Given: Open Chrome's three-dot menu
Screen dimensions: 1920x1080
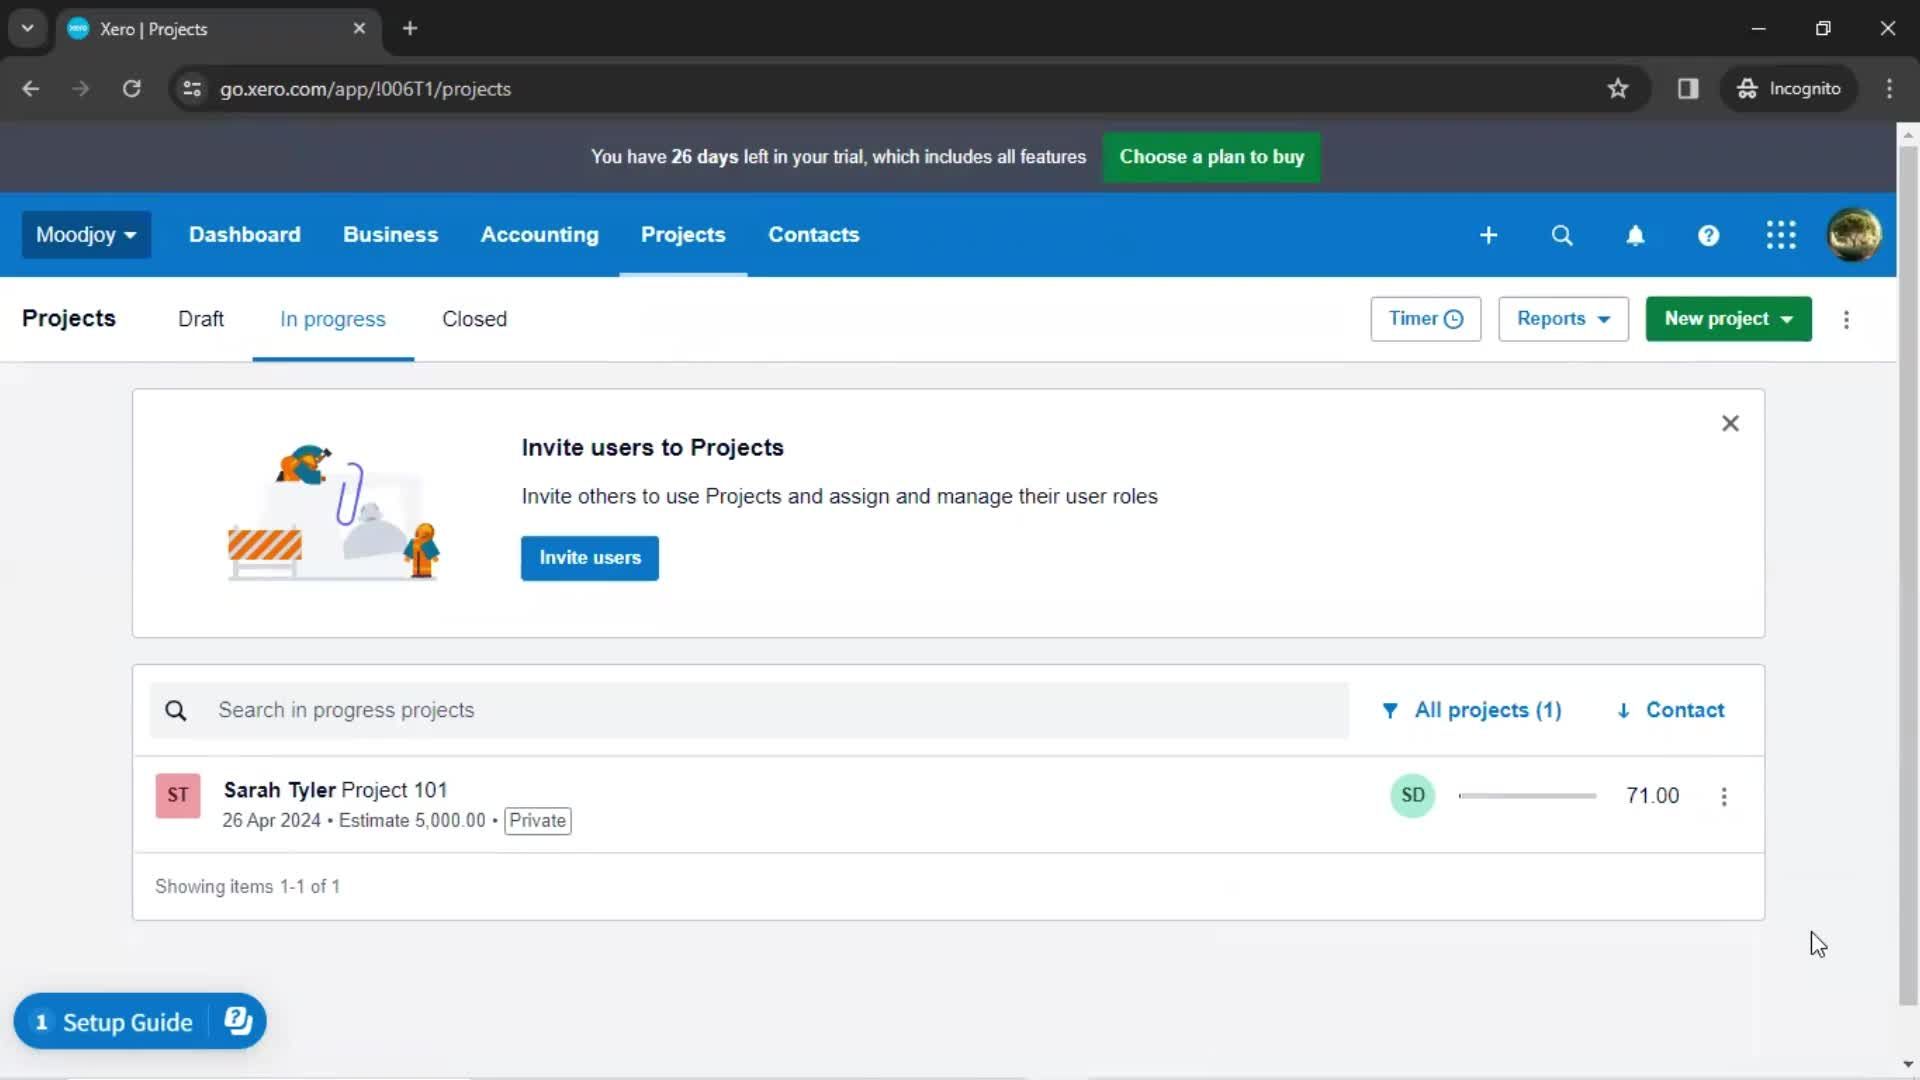Looking at the screenshot, I should tap(1889, 88).
